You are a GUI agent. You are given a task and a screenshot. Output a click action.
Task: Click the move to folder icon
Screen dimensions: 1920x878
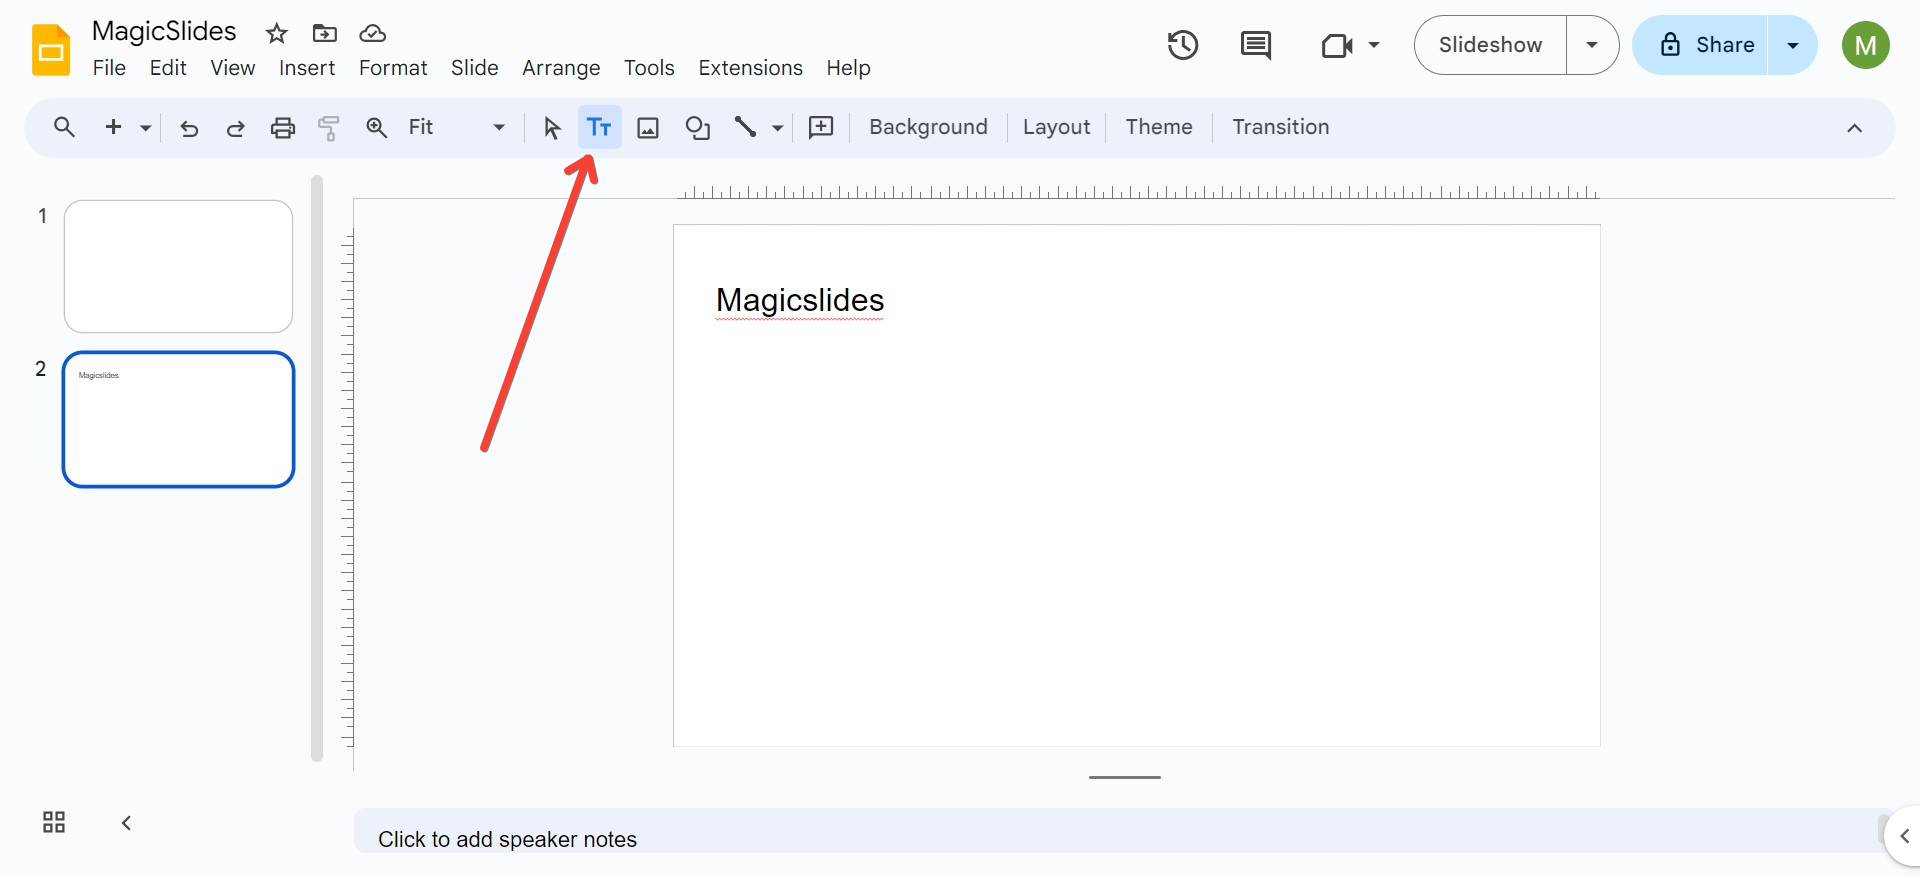click(x=325, y=34)
